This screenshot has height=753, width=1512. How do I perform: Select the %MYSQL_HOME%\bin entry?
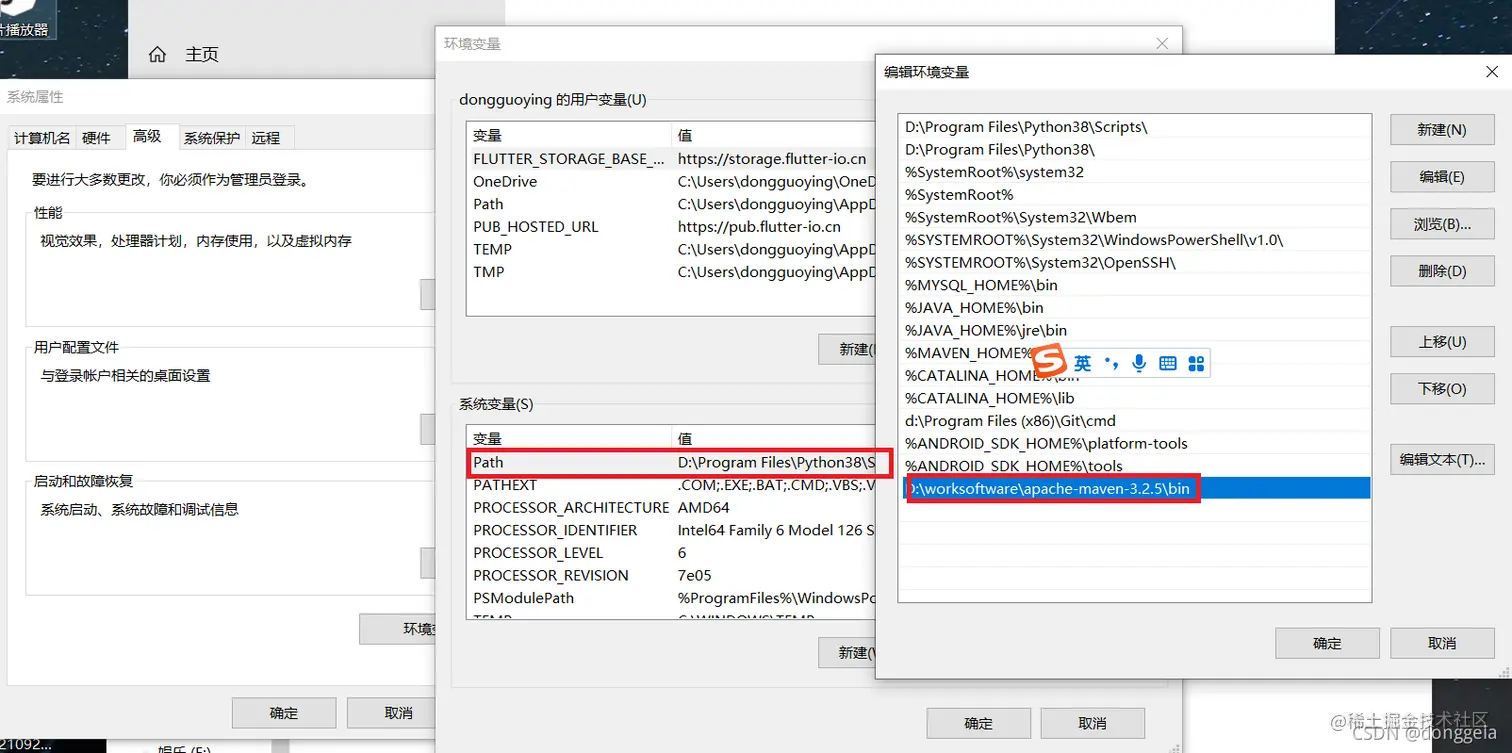point(1134,285)
